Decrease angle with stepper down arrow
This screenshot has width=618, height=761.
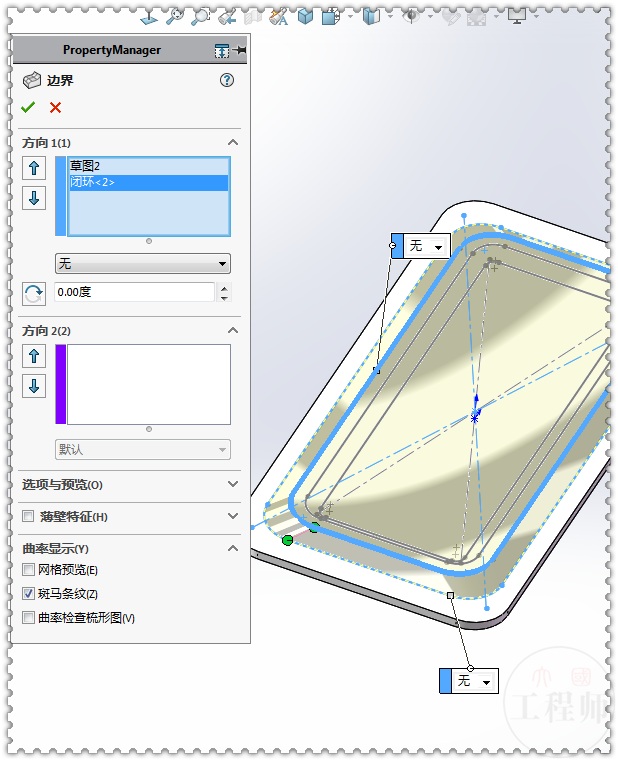coord(224,298)
